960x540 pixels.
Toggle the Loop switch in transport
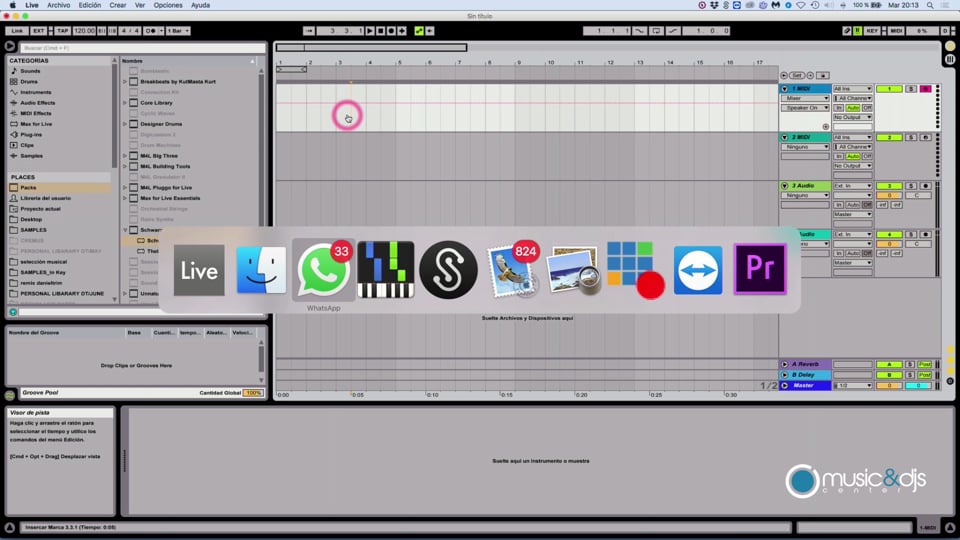[656, 31]
